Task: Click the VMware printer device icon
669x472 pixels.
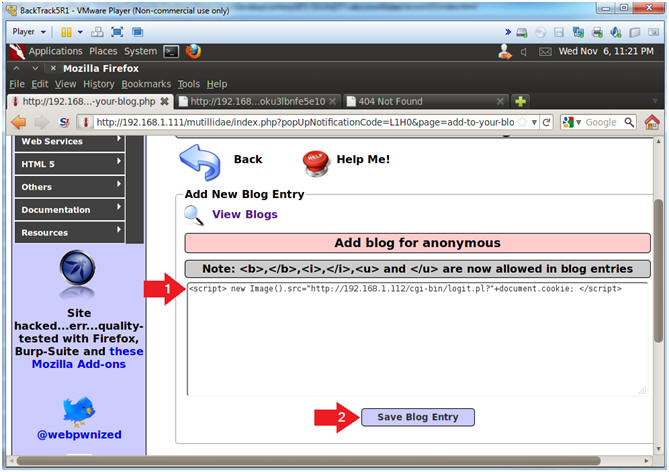Action: tap(597, 32)
